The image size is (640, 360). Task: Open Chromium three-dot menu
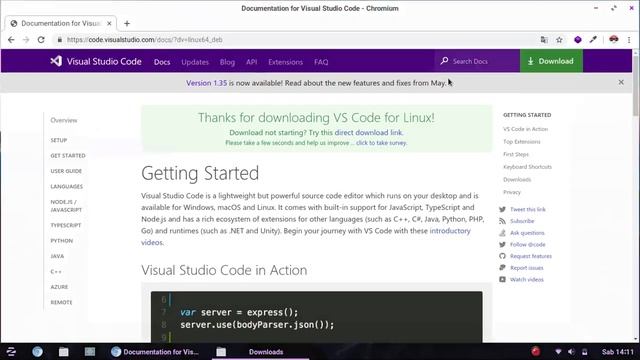click(629, 40)
